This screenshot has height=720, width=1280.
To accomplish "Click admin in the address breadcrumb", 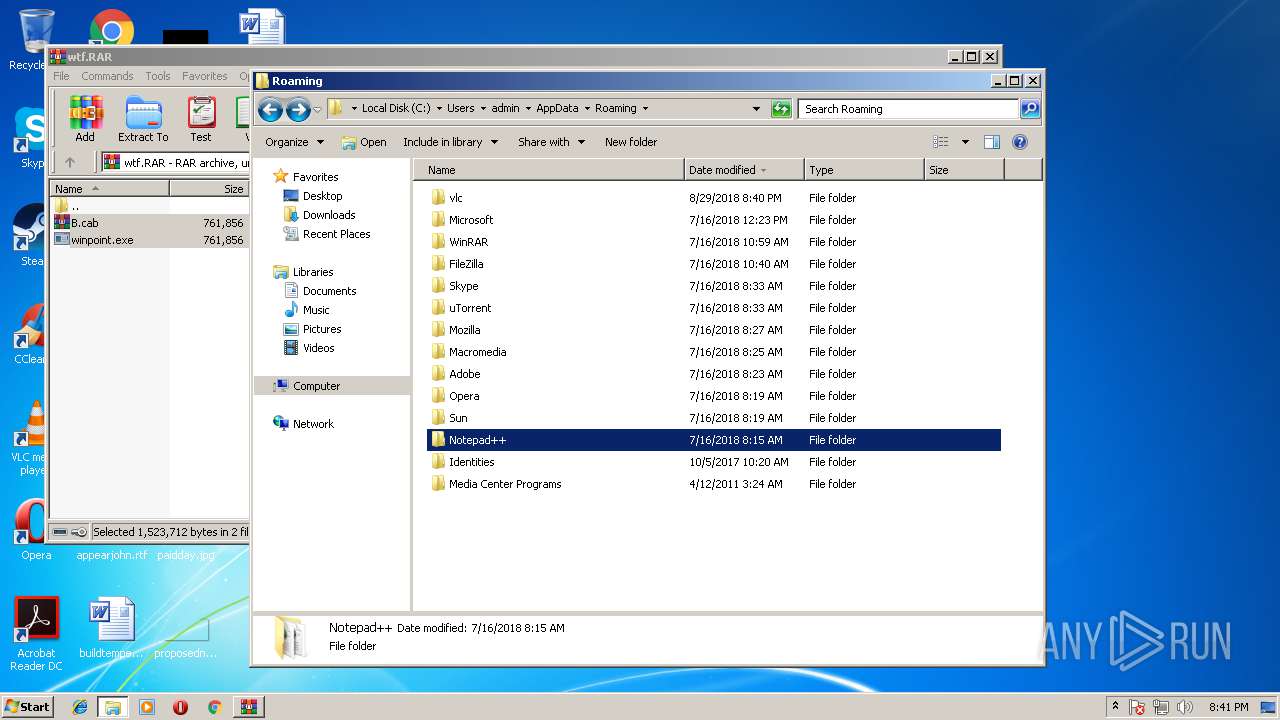I will (x=505, y=109).
